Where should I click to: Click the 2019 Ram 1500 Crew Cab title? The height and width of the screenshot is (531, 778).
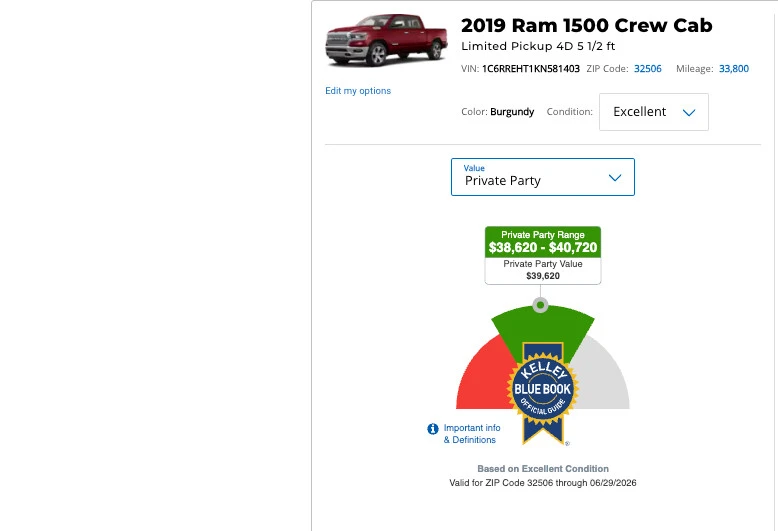(x=586, y=25)
